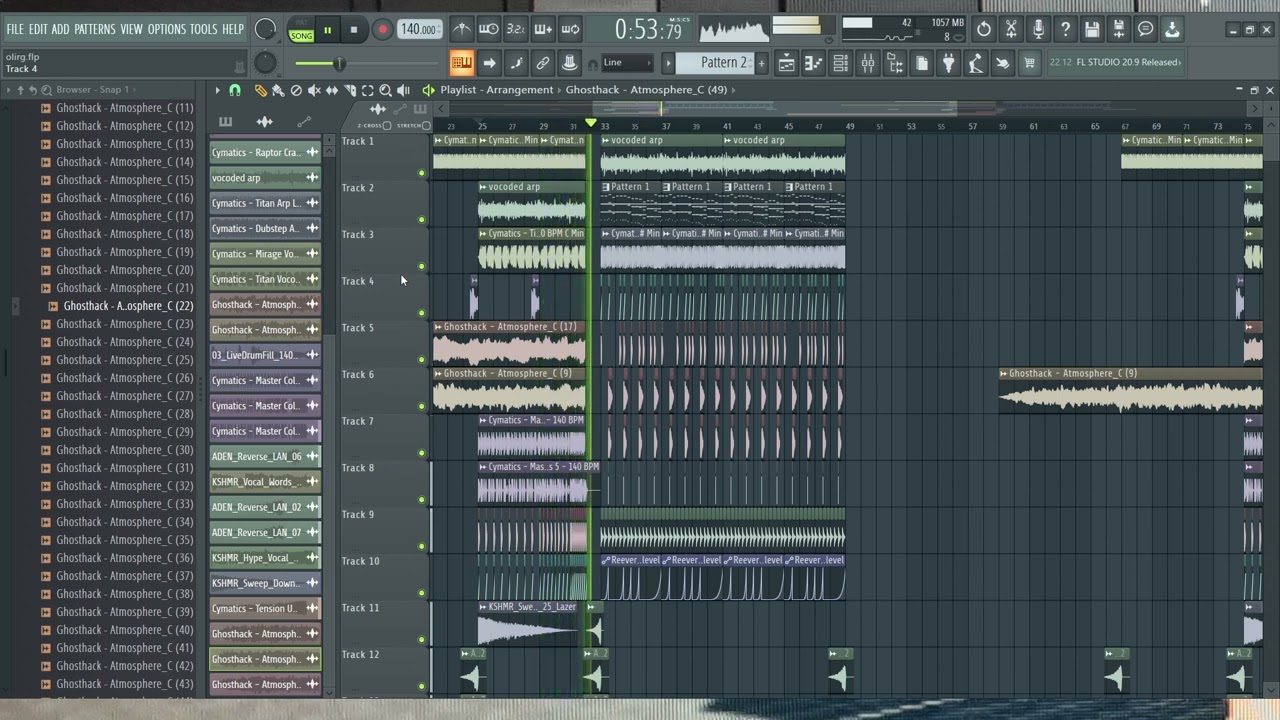The image size is (1280, 720).
Task: Add a new pattern with plus button
Action: pyautogui.click(x=761, y=63)
